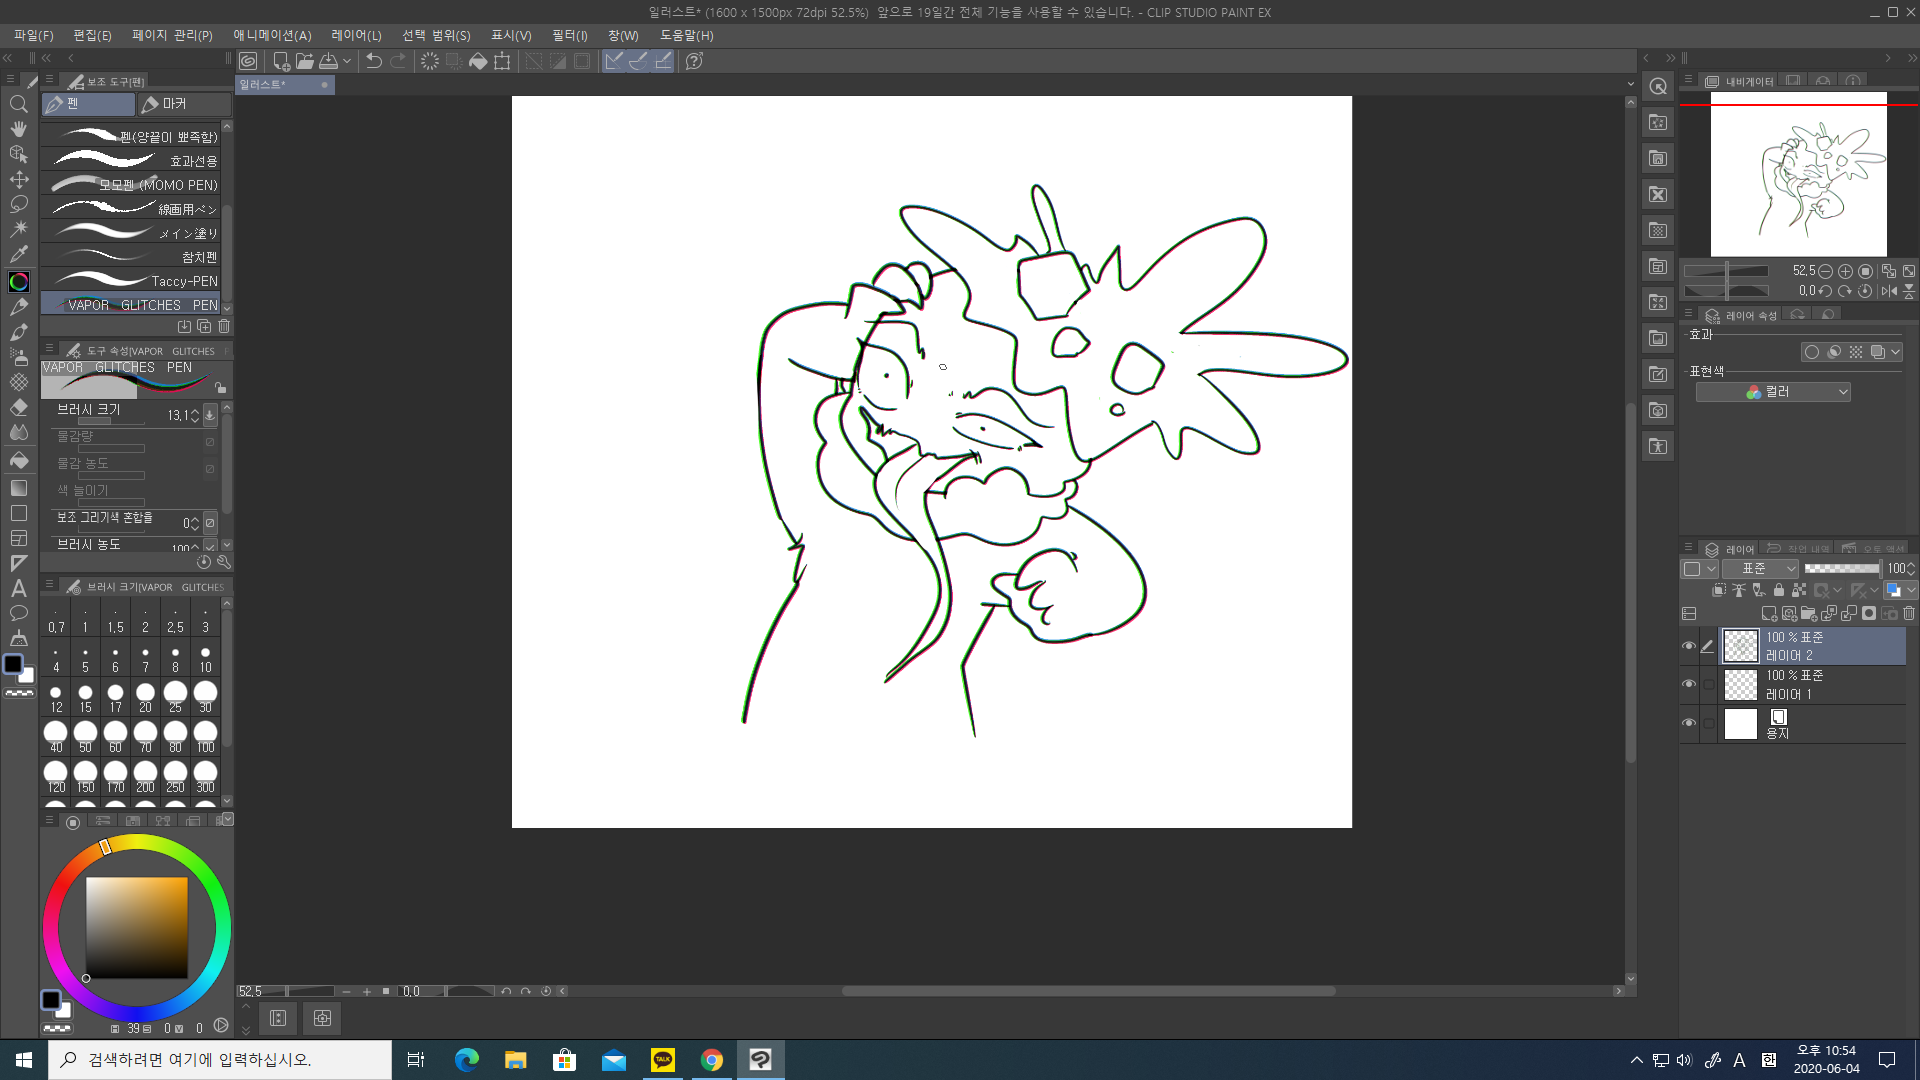Open Clip Studio support help icon
The width and height of the screenshot is (1920, 1080).
pos(694,61)
